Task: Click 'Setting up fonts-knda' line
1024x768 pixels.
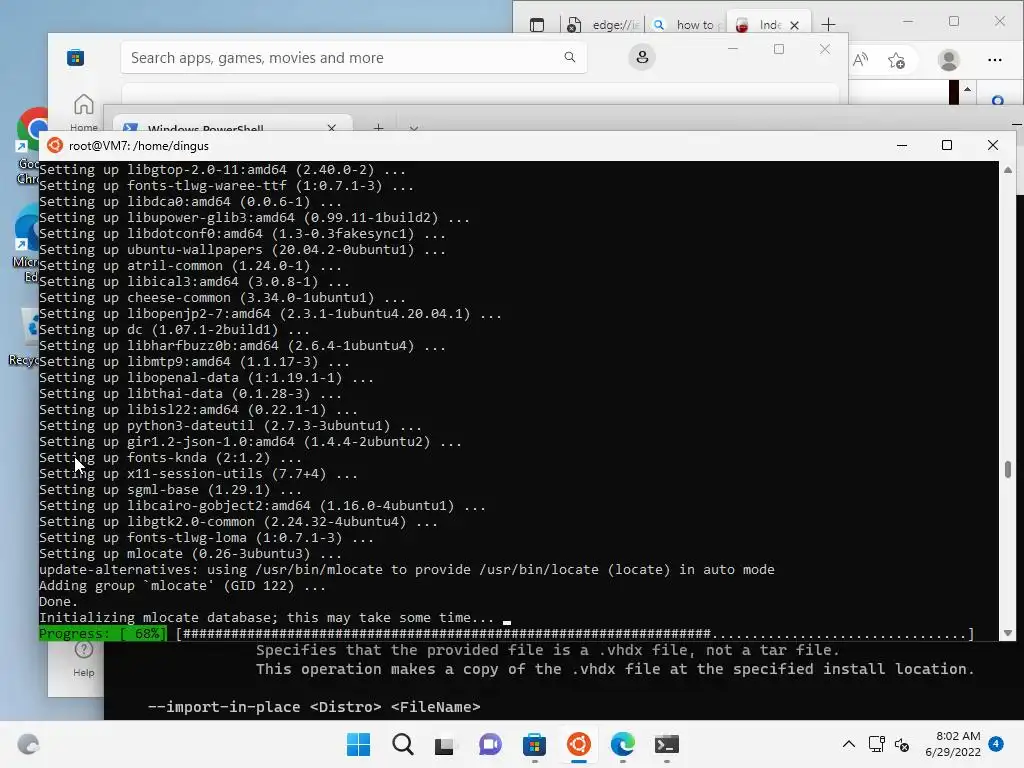Action: [170, 457]
